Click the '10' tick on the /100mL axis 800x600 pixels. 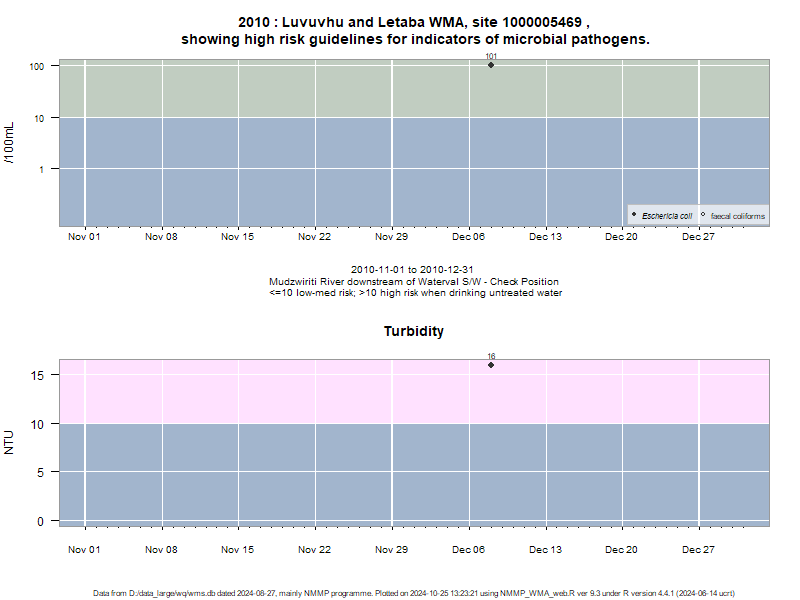(x=39, y=118)
